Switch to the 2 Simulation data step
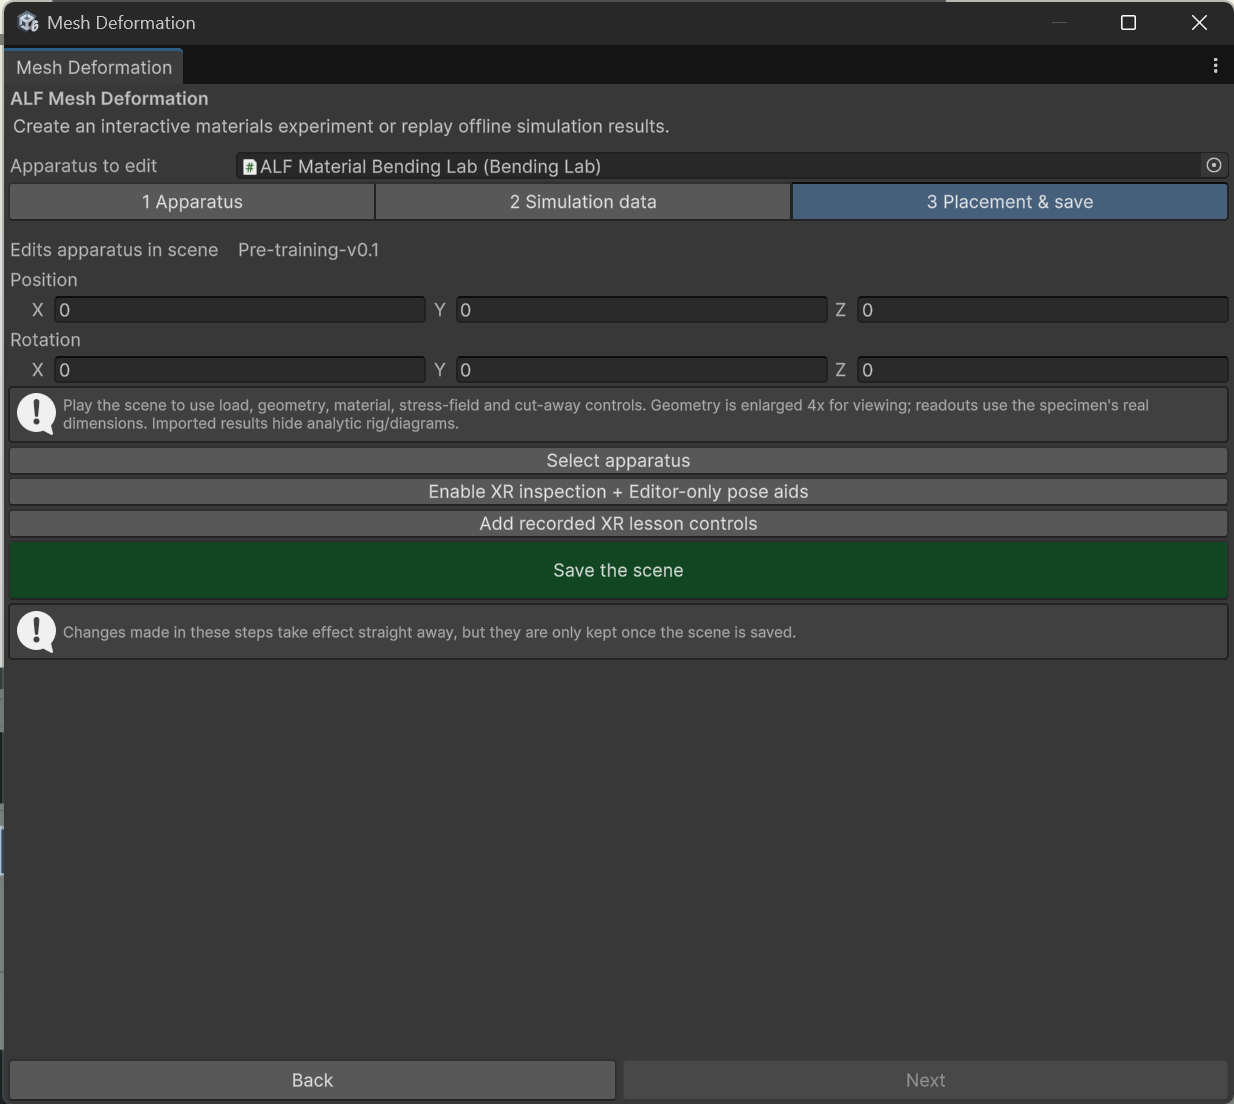 coord(583,202)
